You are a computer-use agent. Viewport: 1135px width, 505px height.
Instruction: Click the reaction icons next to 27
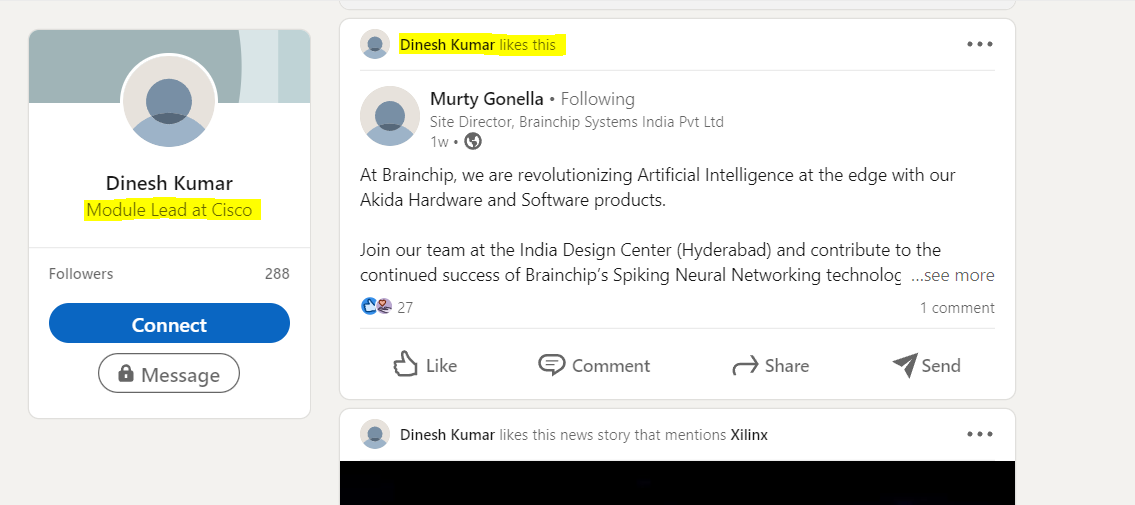[377, 307]
